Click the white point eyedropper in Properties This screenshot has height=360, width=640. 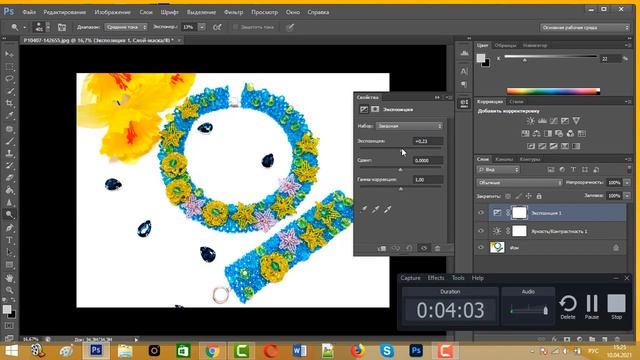click(x=387, y=209)
